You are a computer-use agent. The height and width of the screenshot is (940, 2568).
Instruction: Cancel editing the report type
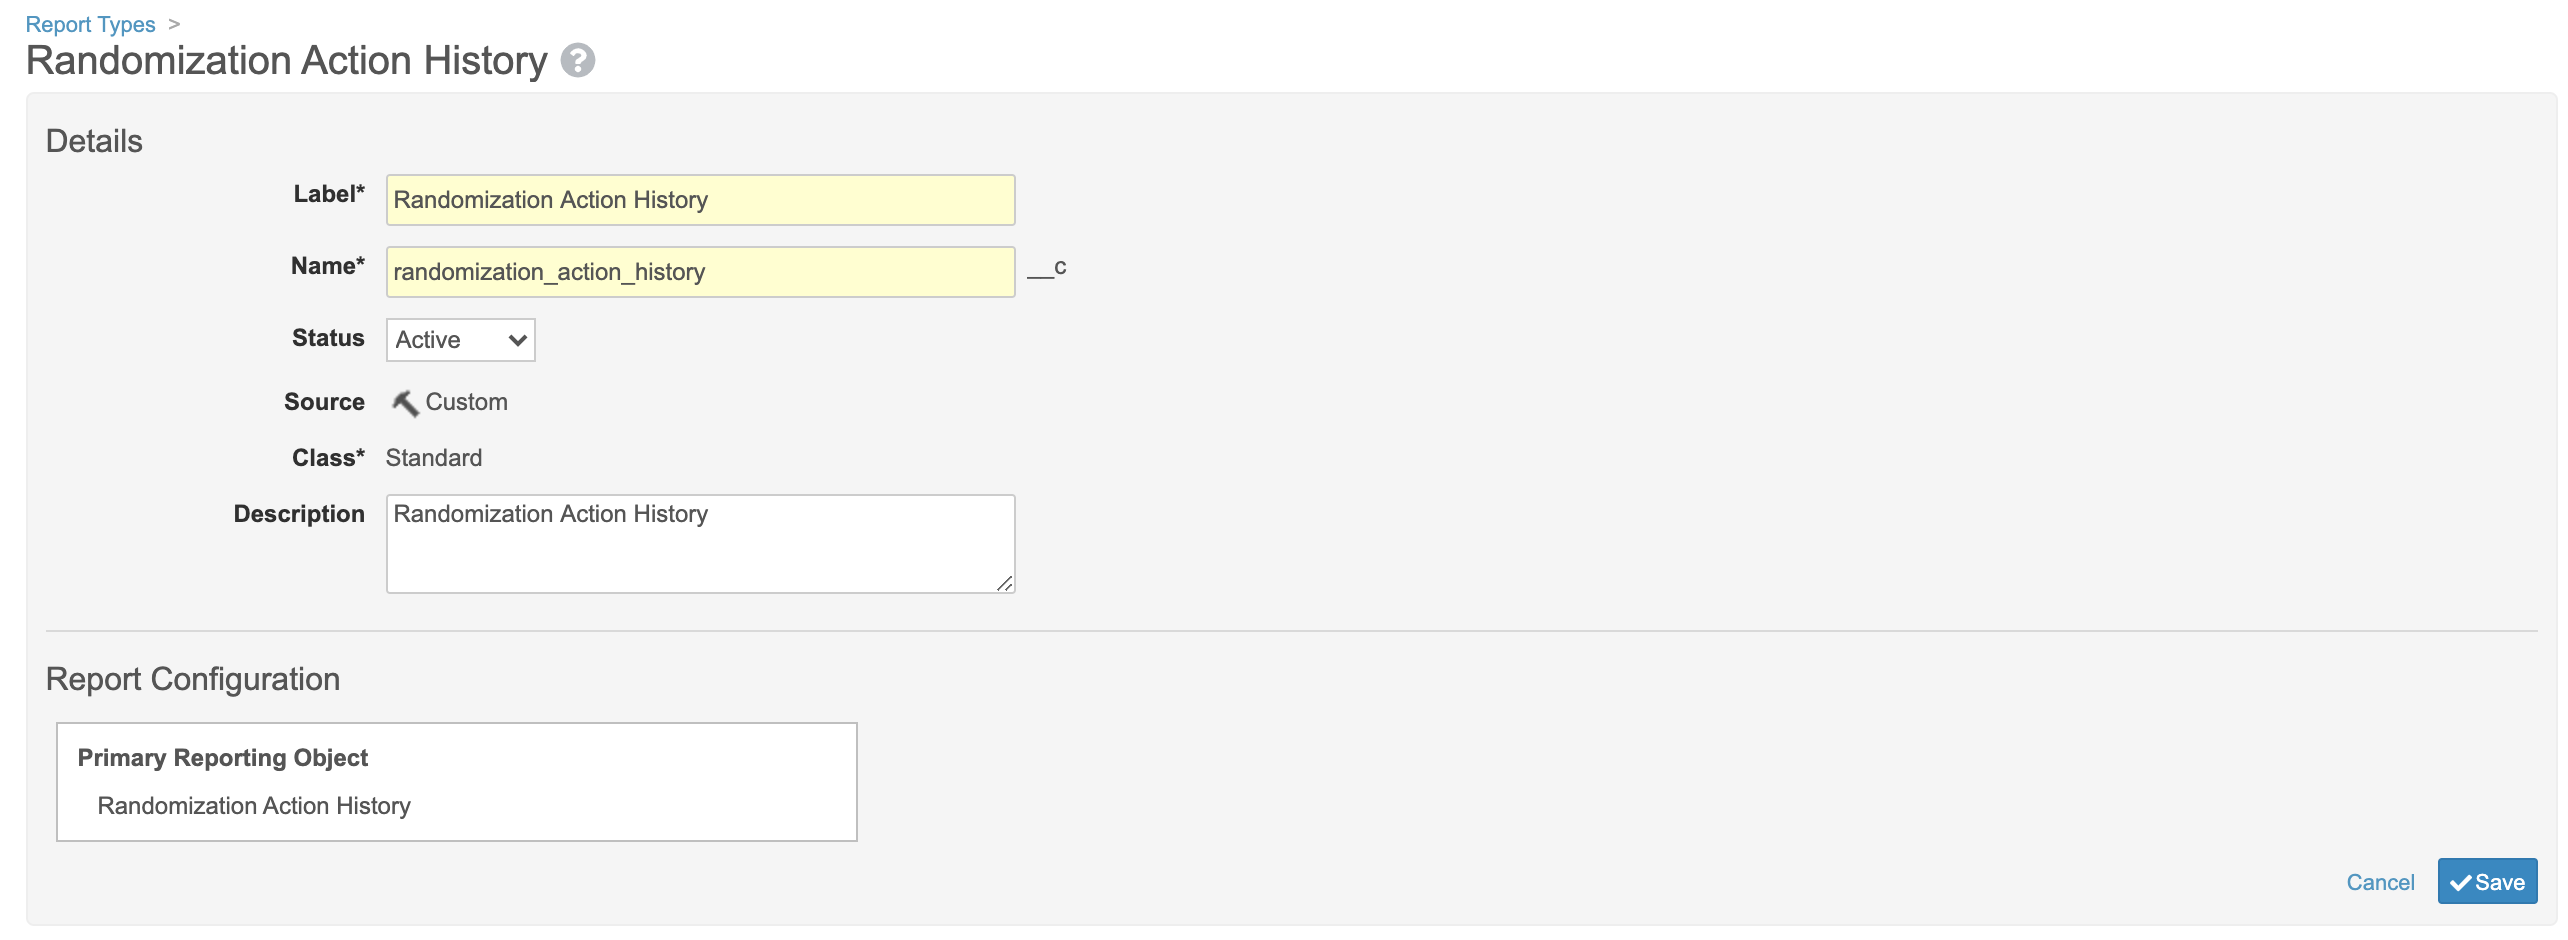click(2379, 882)
